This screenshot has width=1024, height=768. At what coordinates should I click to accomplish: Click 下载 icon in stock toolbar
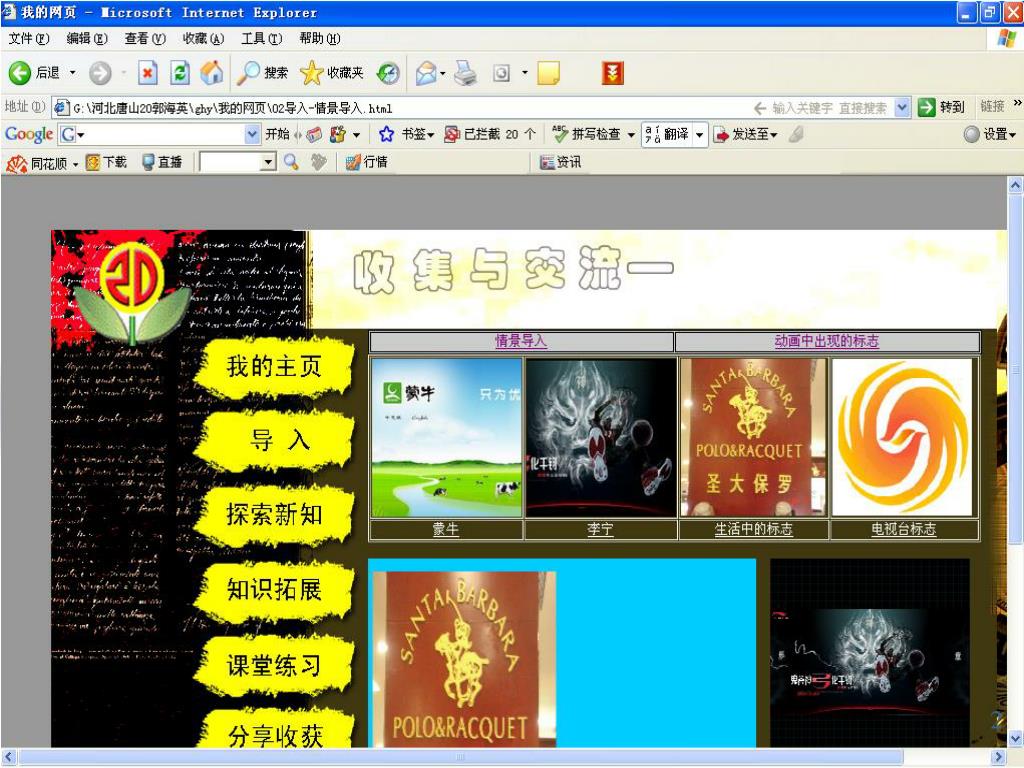[93, 162]
